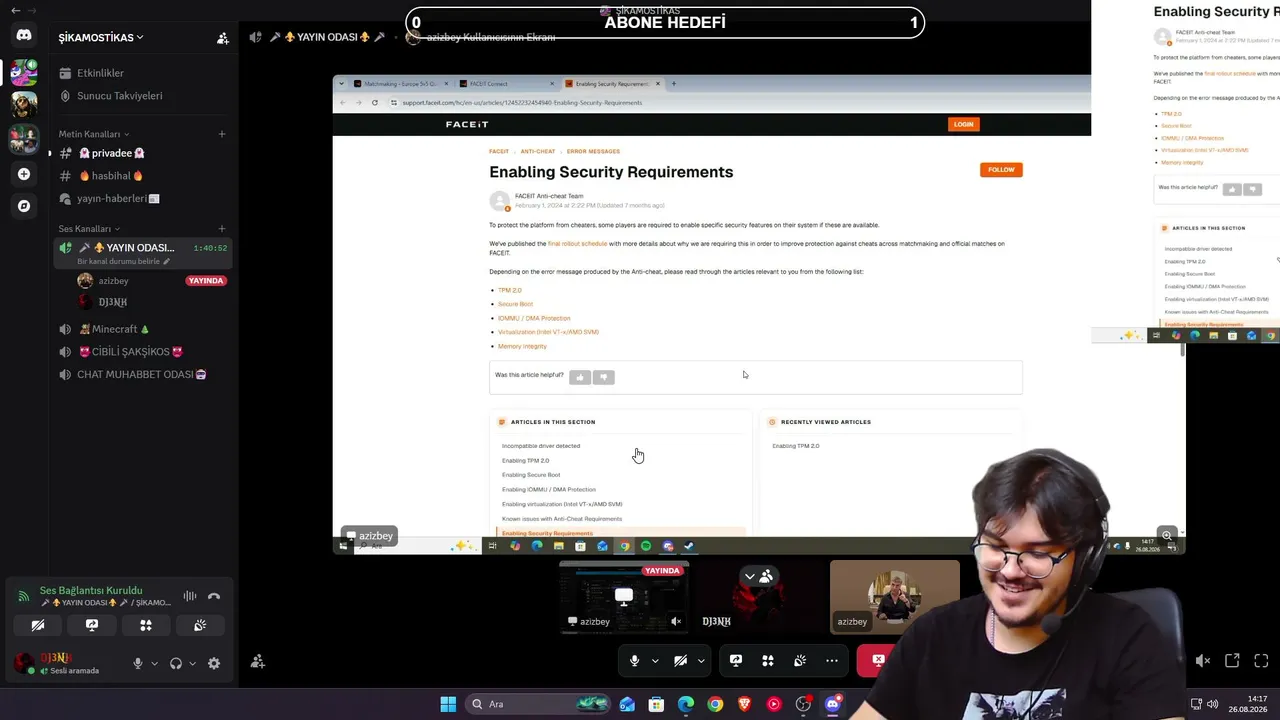Click the Windows taskbar search box

(x=540, y=704)
